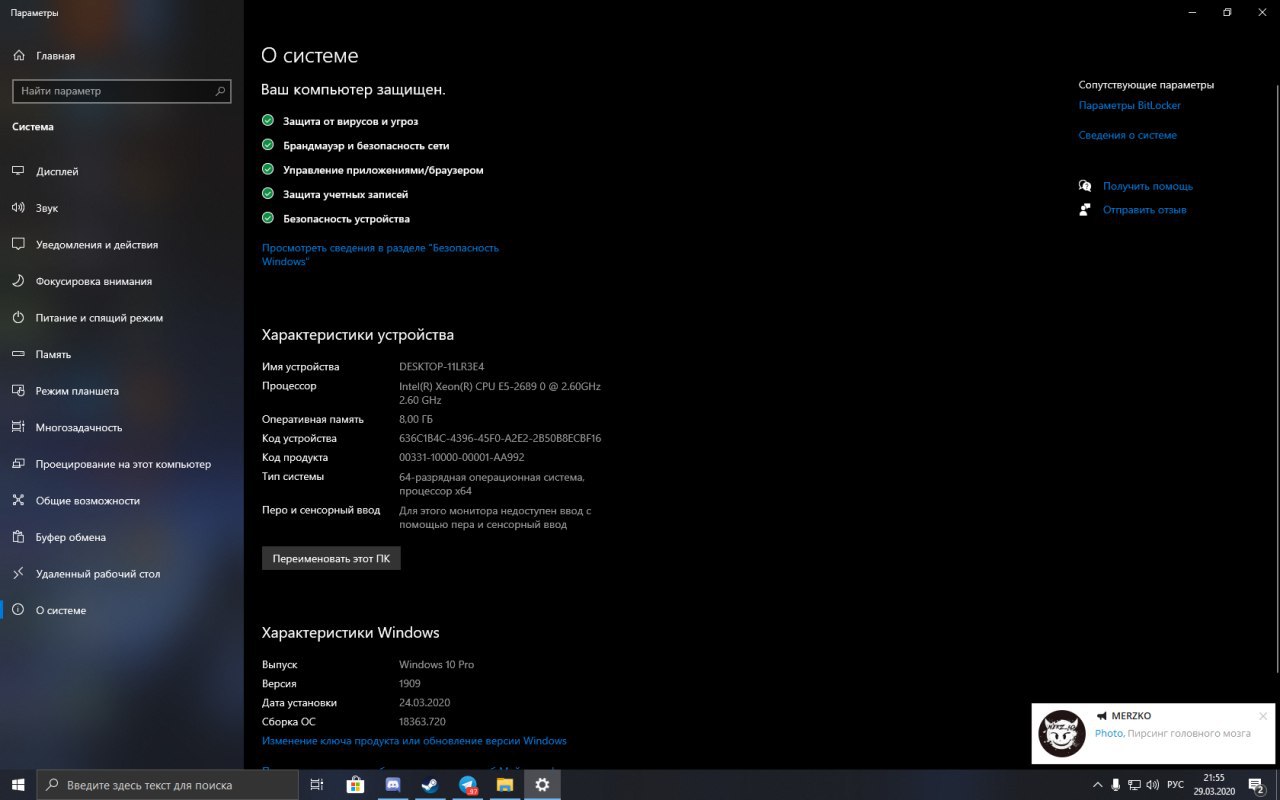Show hidden tray icons chevron
Viewport: 1280px width, 800px height.
tap(1098, 785)
